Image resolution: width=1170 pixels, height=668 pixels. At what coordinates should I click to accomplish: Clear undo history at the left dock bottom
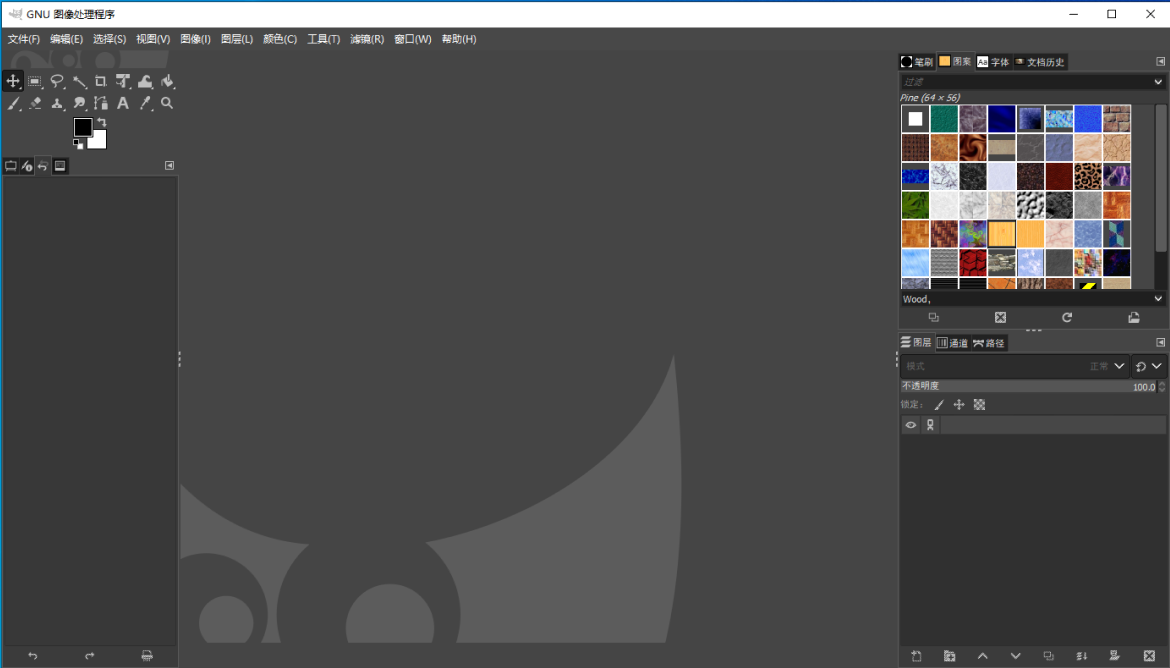(x=147, y=656)
